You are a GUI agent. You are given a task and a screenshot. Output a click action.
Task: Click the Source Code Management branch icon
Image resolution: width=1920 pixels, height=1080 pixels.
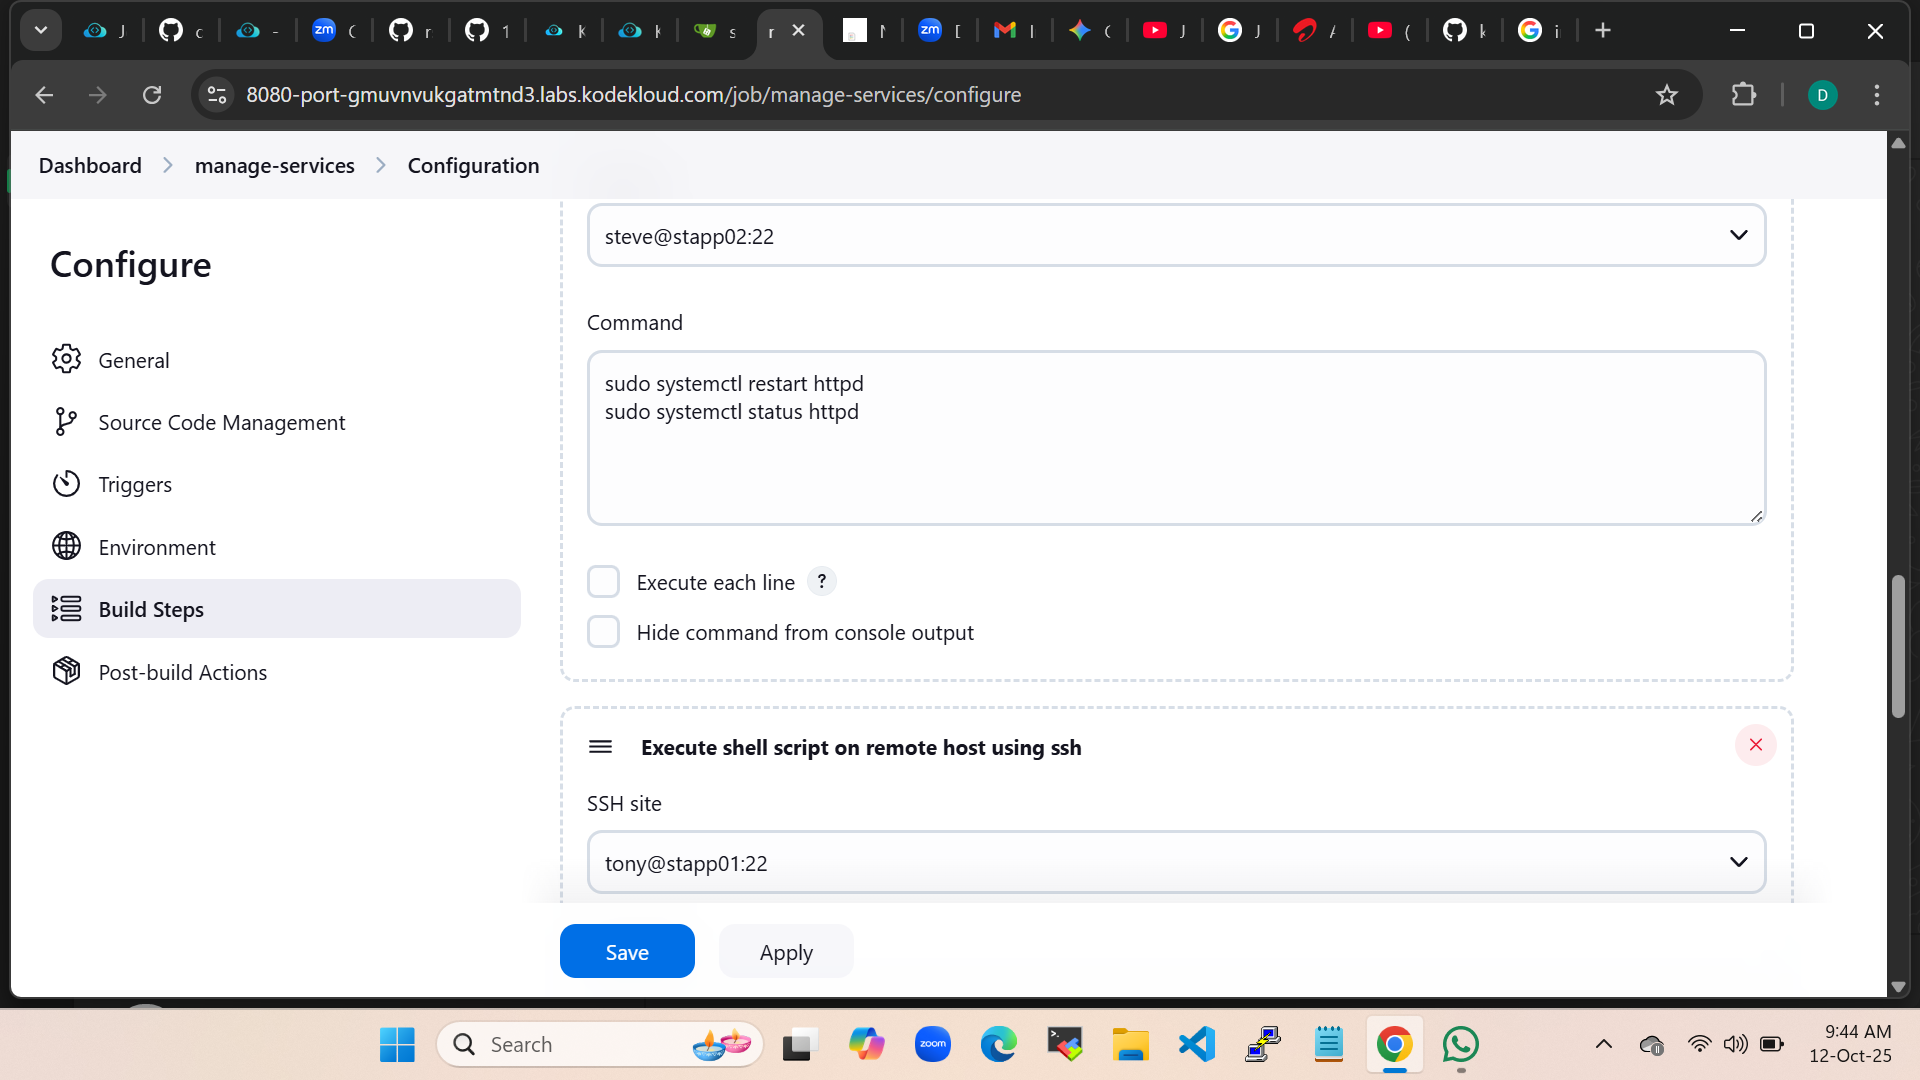(66, 422)
